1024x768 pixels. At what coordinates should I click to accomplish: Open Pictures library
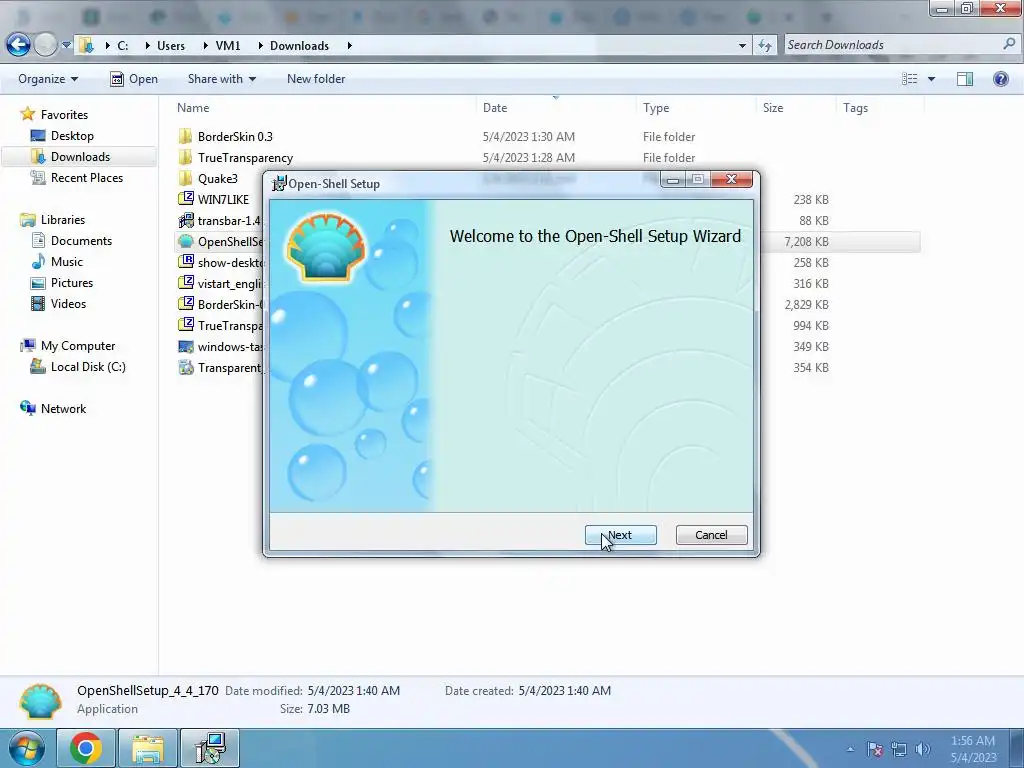pyautogui.click(x=72, y=283)
